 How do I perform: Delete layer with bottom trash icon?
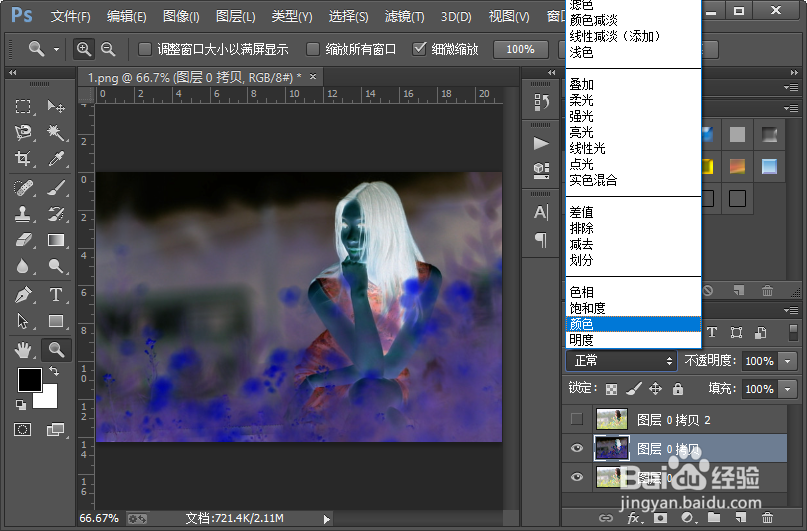pos(767,518)
